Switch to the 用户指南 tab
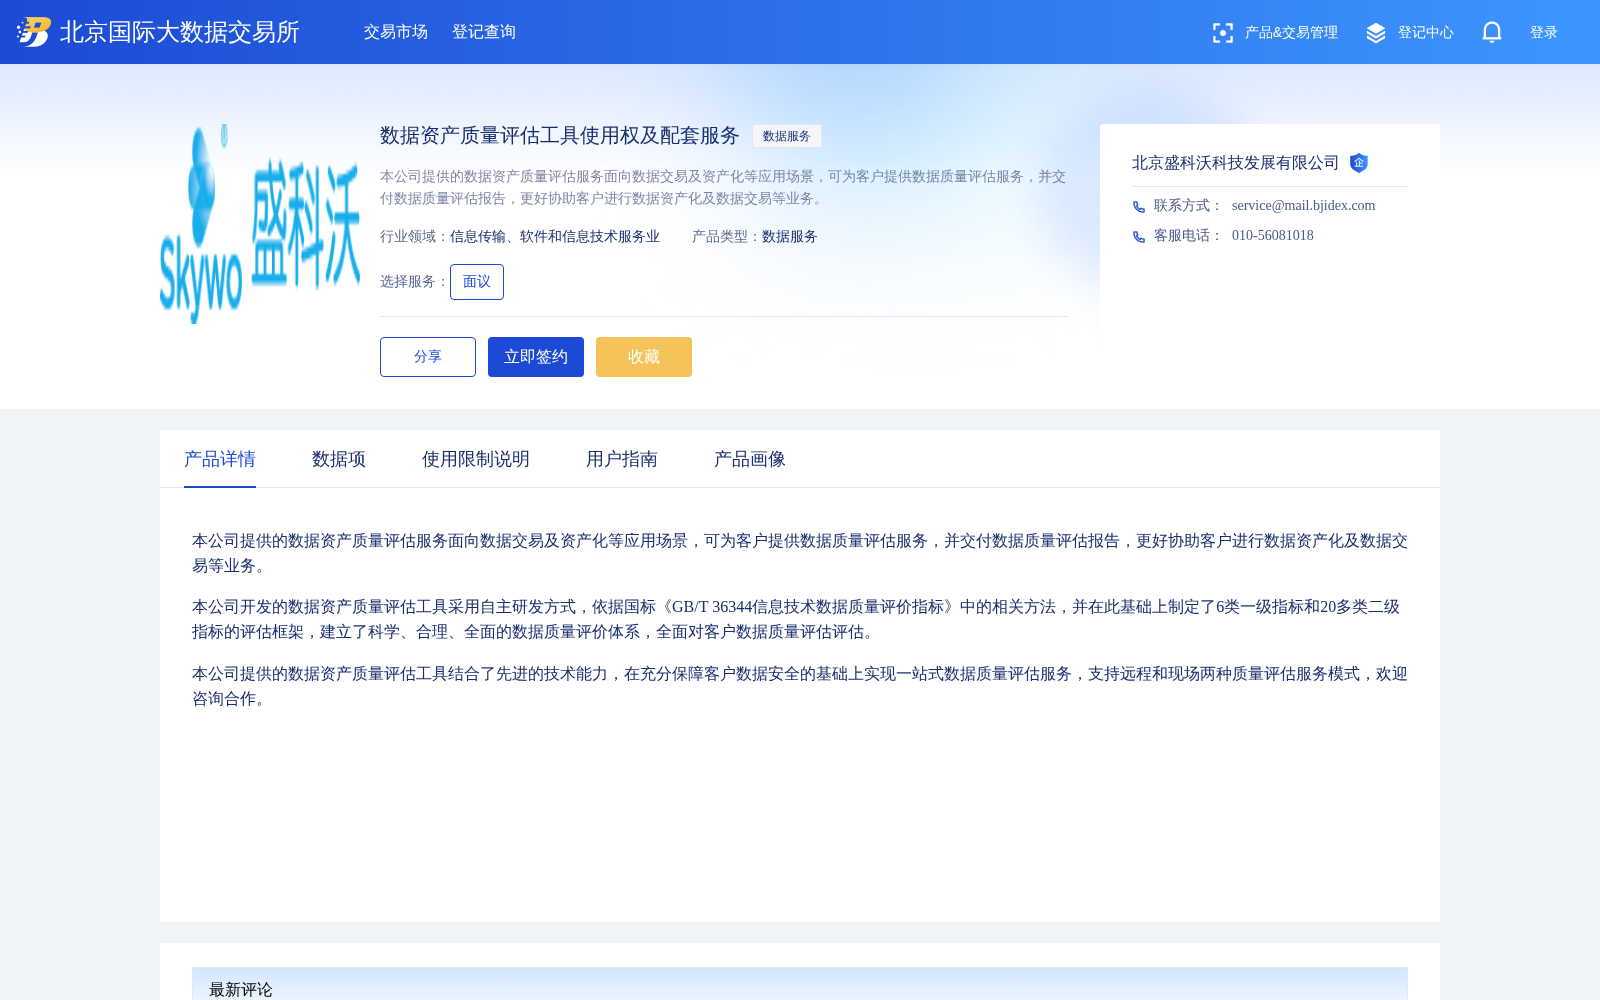This screenshot has width=1600, height=1000. click(622, 459)
